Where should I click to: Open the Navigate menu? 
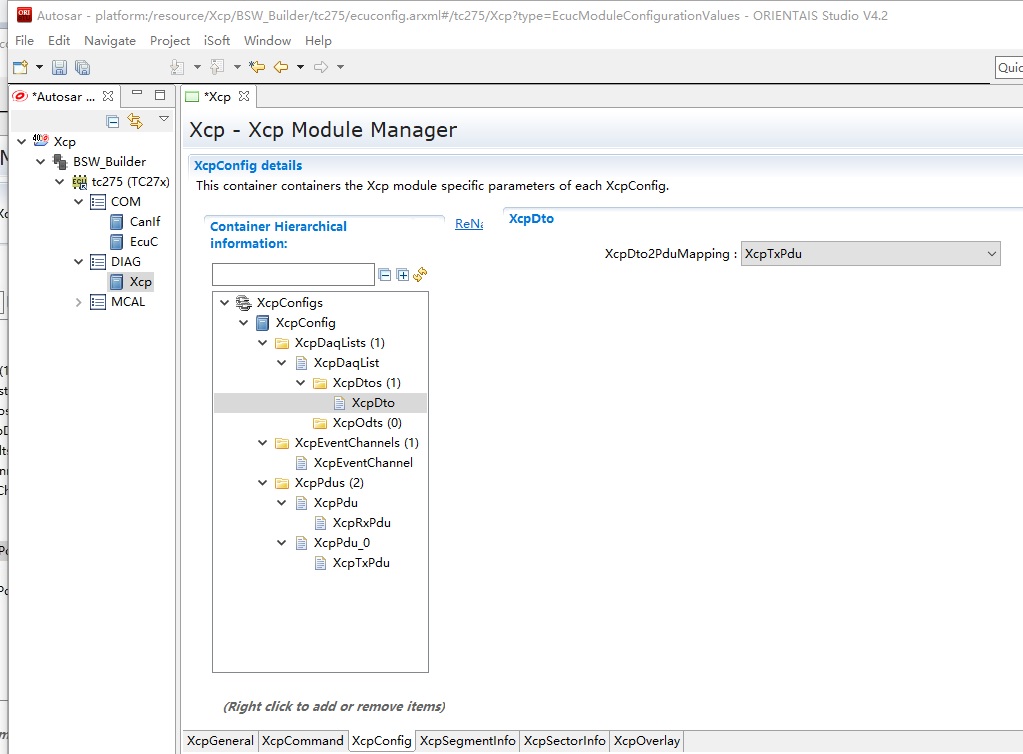(109, 41)
